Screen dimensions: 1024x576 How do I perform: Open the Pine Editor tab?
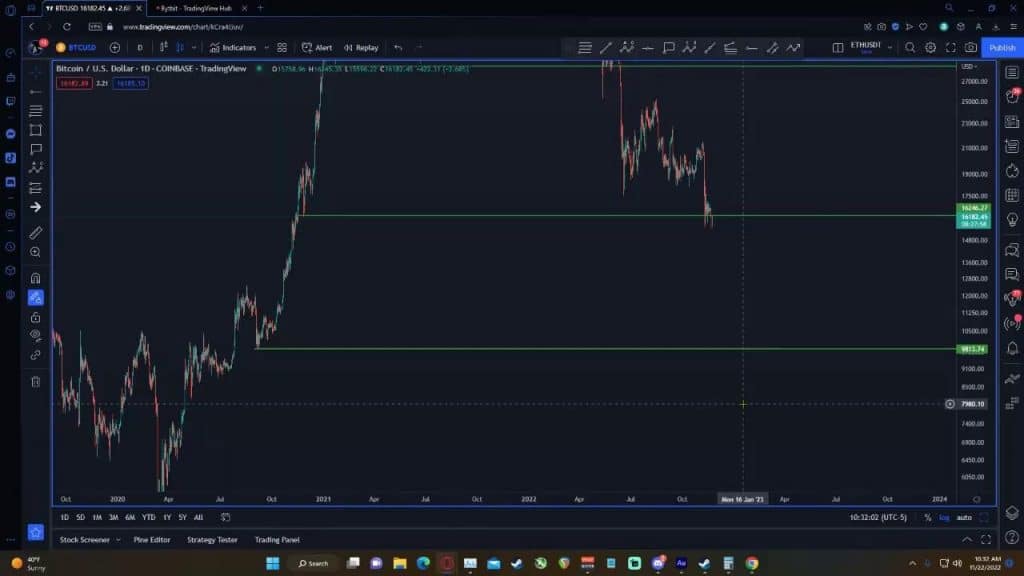(x=152, y=540)
